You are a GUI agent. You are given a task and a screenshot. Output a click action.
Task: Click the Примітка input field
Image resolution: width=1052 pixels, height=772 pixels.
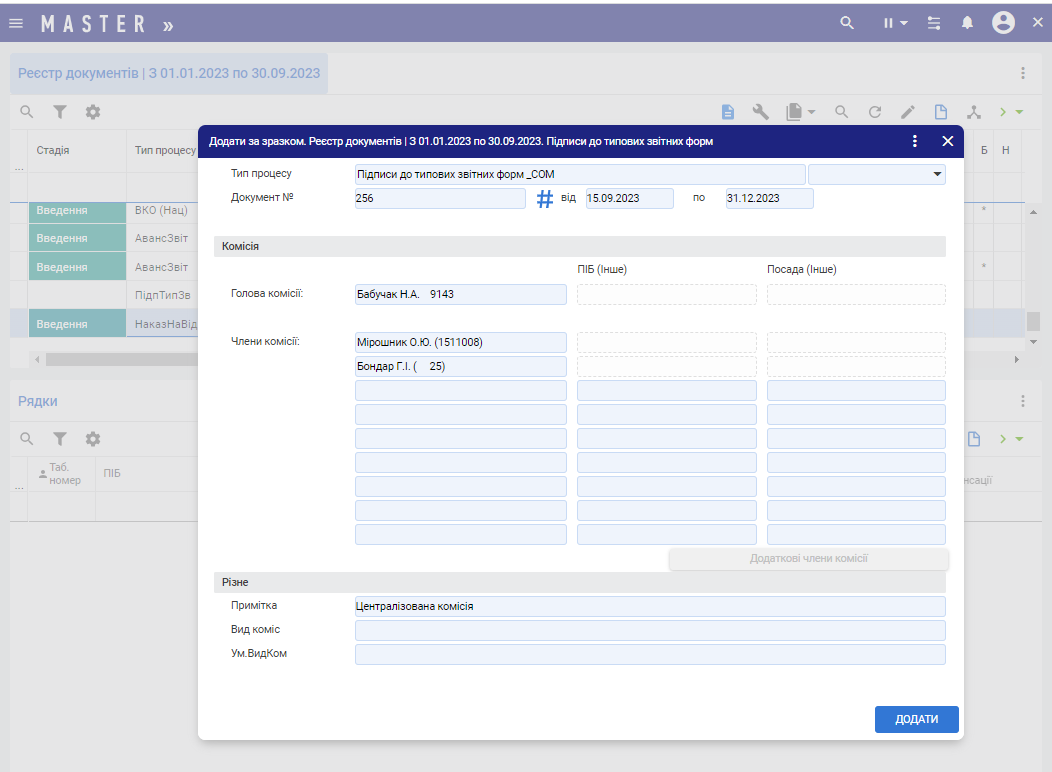pyautogui.click(x=649, y=606)
